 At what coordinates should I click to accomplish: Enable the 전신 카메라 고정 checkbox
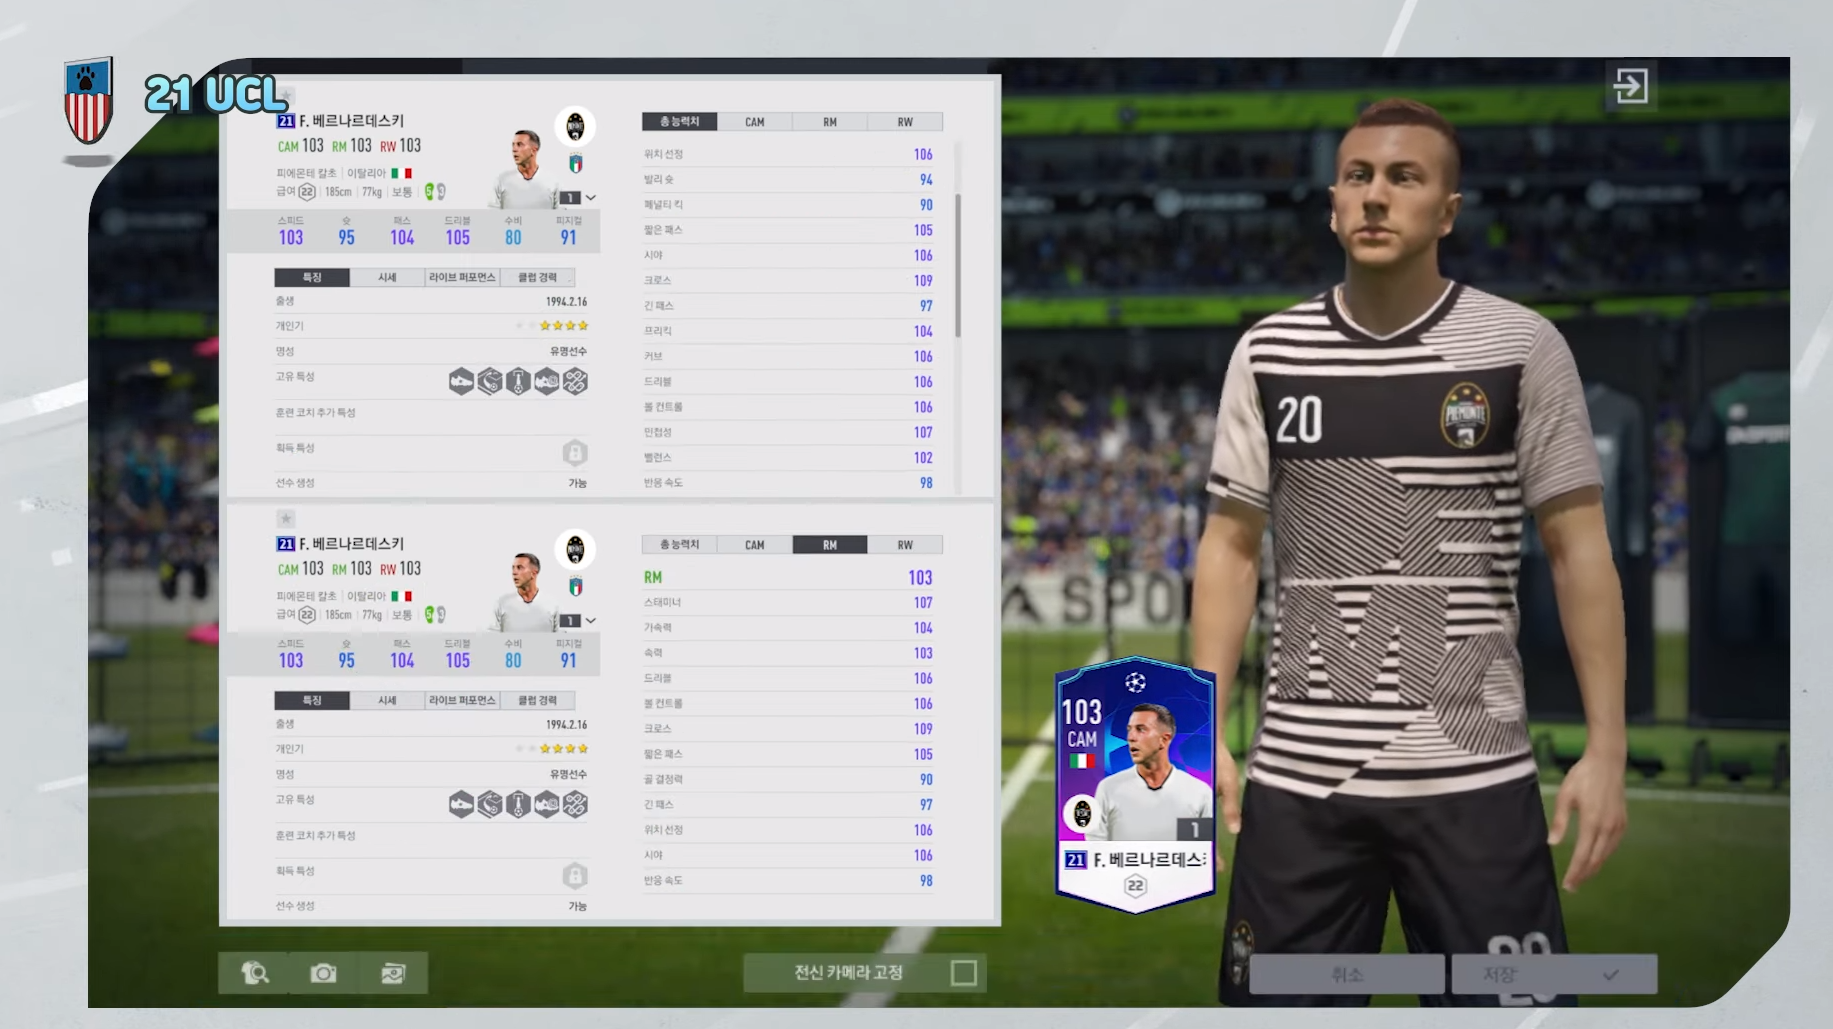[963, 973]
